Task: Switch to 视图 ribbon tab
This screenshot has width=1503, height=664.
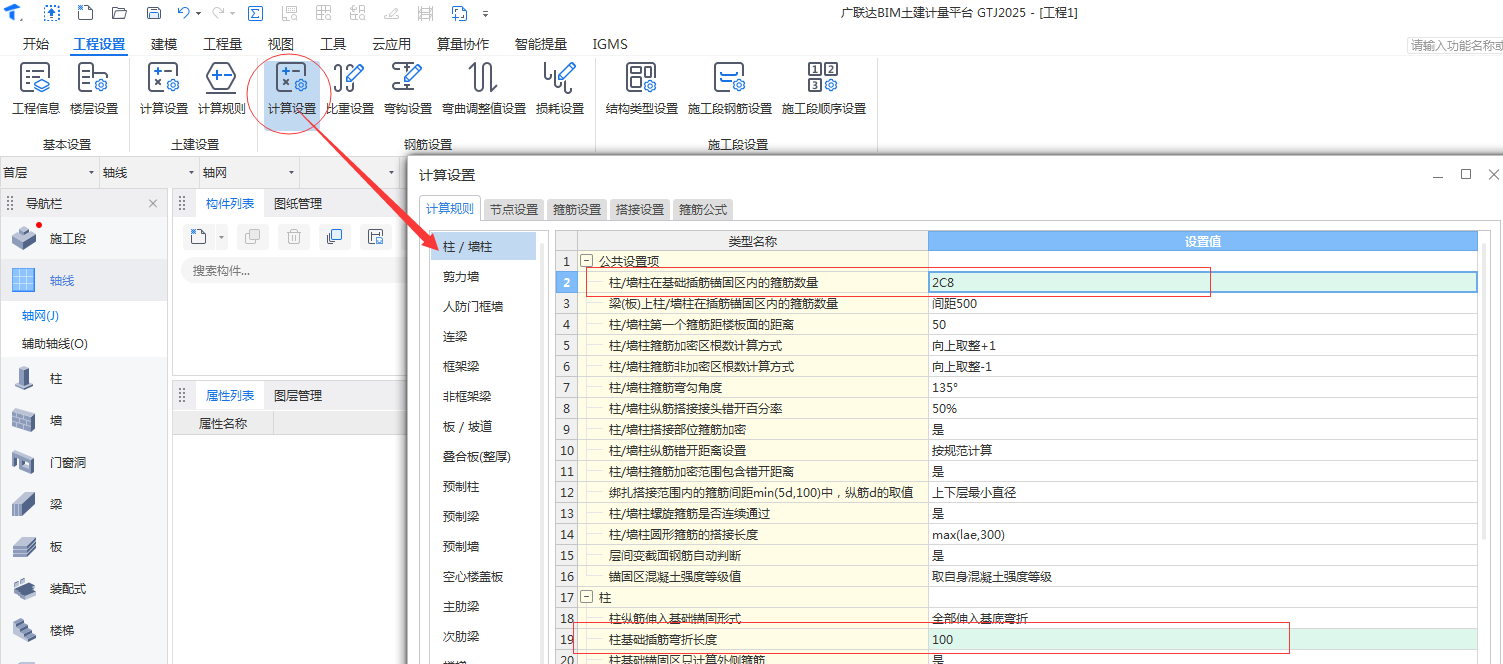Action: point(281,44)
